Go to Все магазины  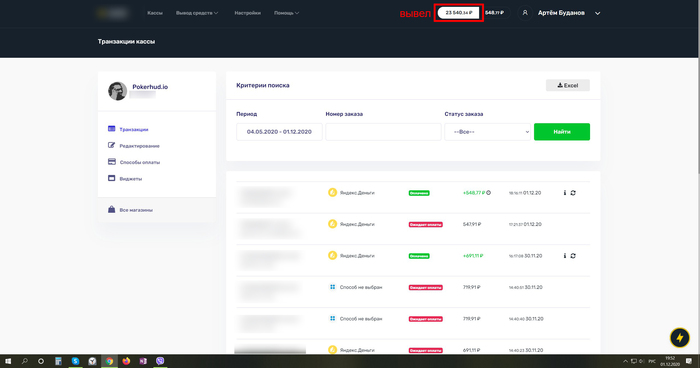pos(136,210)
